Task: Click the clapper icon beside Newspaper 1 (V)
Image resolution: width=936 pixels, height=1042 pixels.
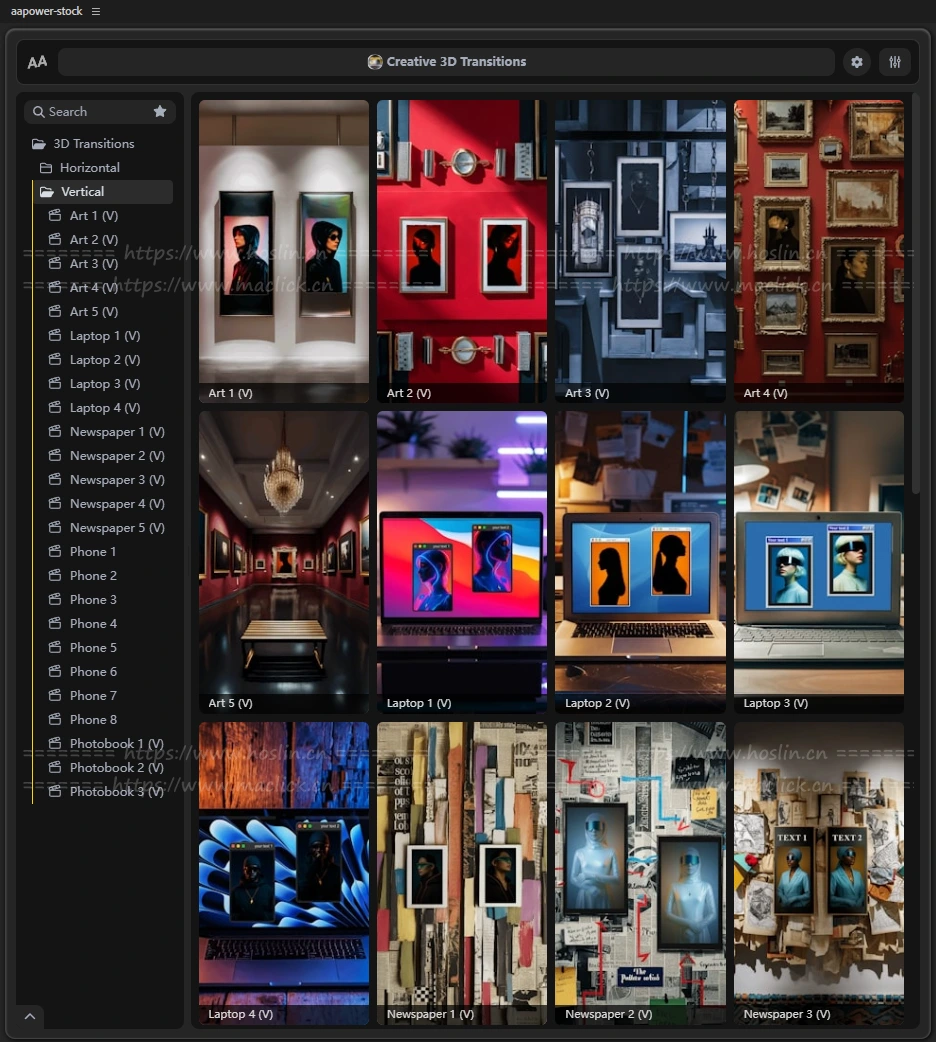Action: pyautogui.click(x=55, y=431)
